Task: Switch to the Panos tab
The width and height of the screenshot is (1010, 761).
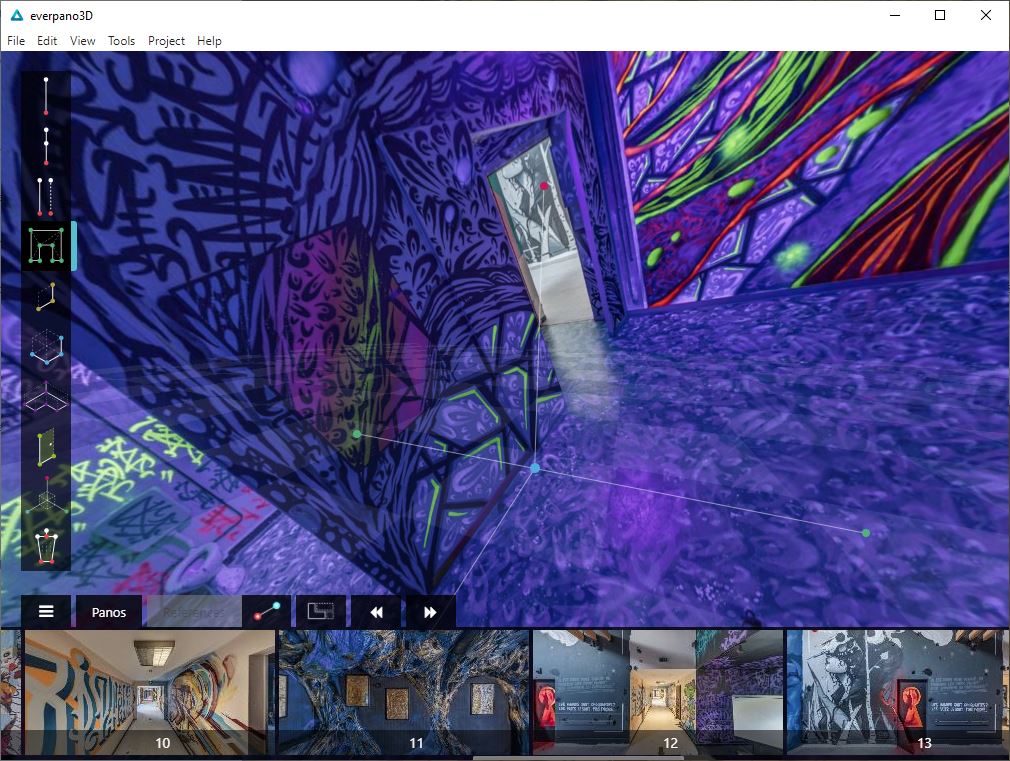Action: (x=109, y=612)
